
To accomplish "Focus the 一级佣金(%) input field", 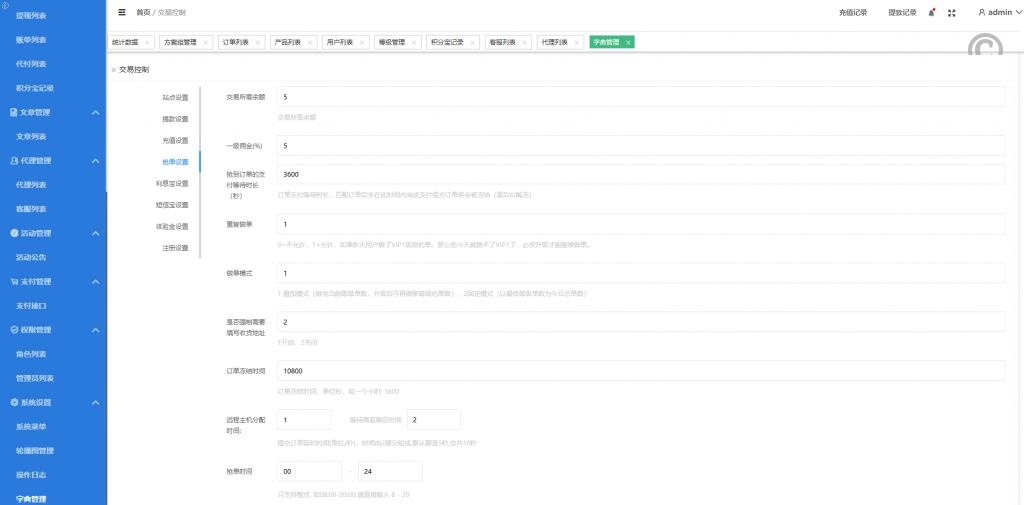I will (641, 146).
